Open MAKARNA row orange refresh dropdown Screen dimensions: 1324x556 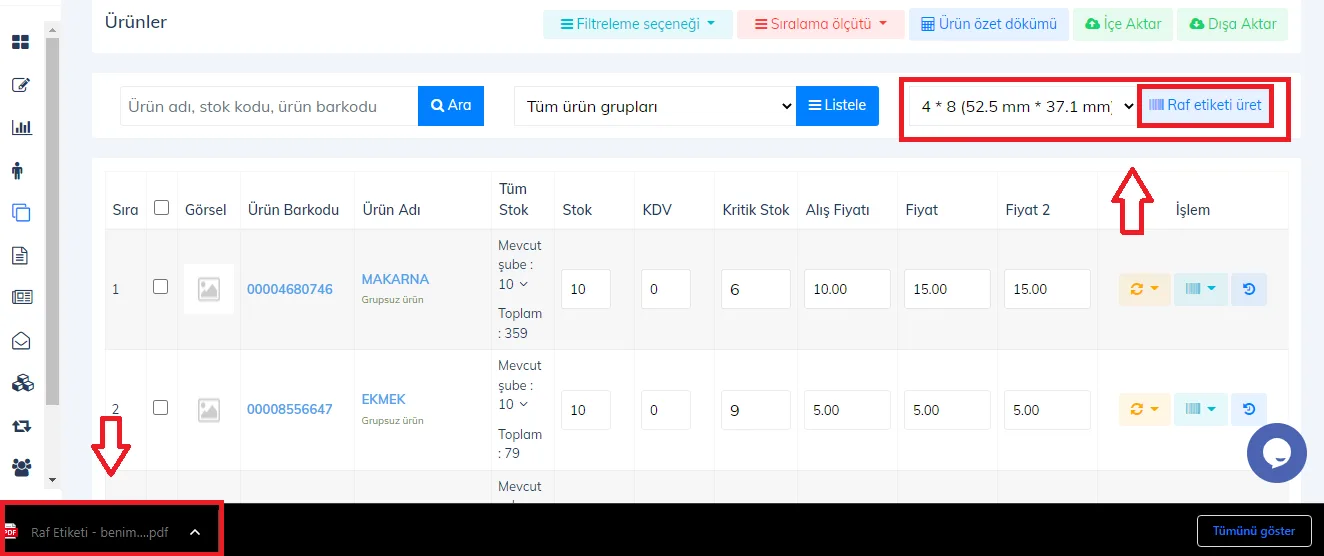coord(1144,289)
